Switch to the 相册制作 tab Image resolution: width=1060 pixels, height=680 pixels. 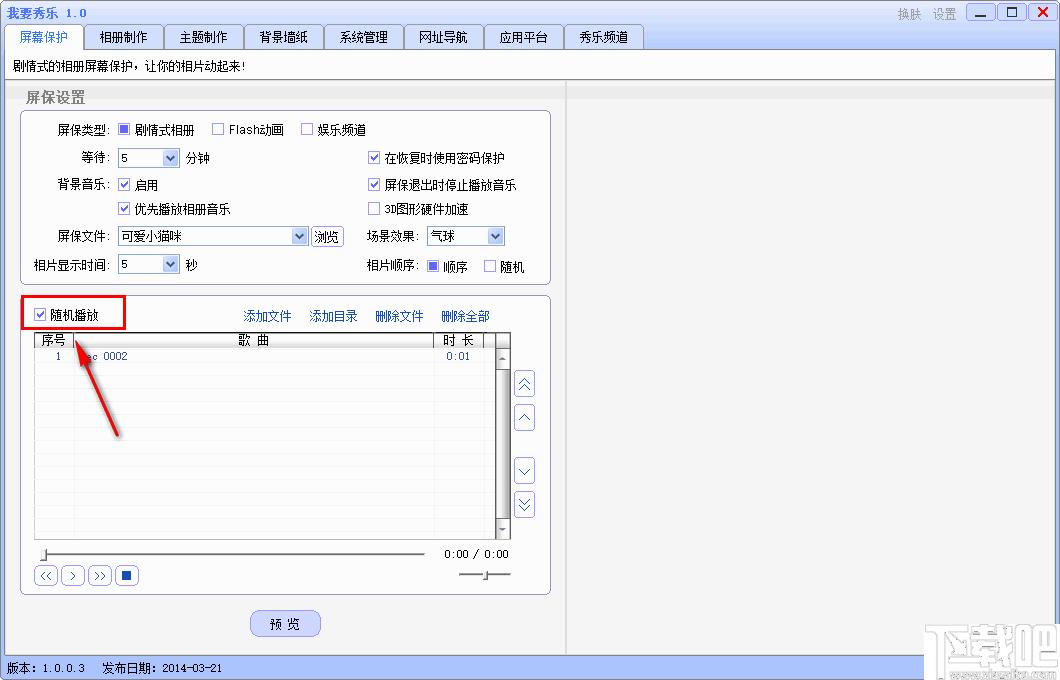(x=123, y=37)
